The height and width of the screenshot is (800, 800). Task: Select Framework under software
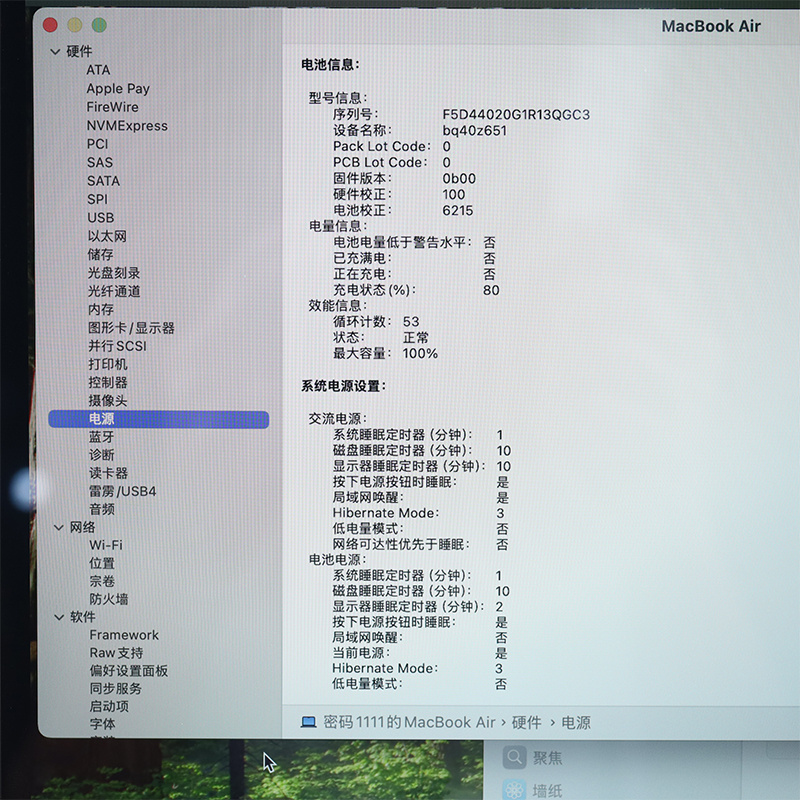click(x=124, y=635)
